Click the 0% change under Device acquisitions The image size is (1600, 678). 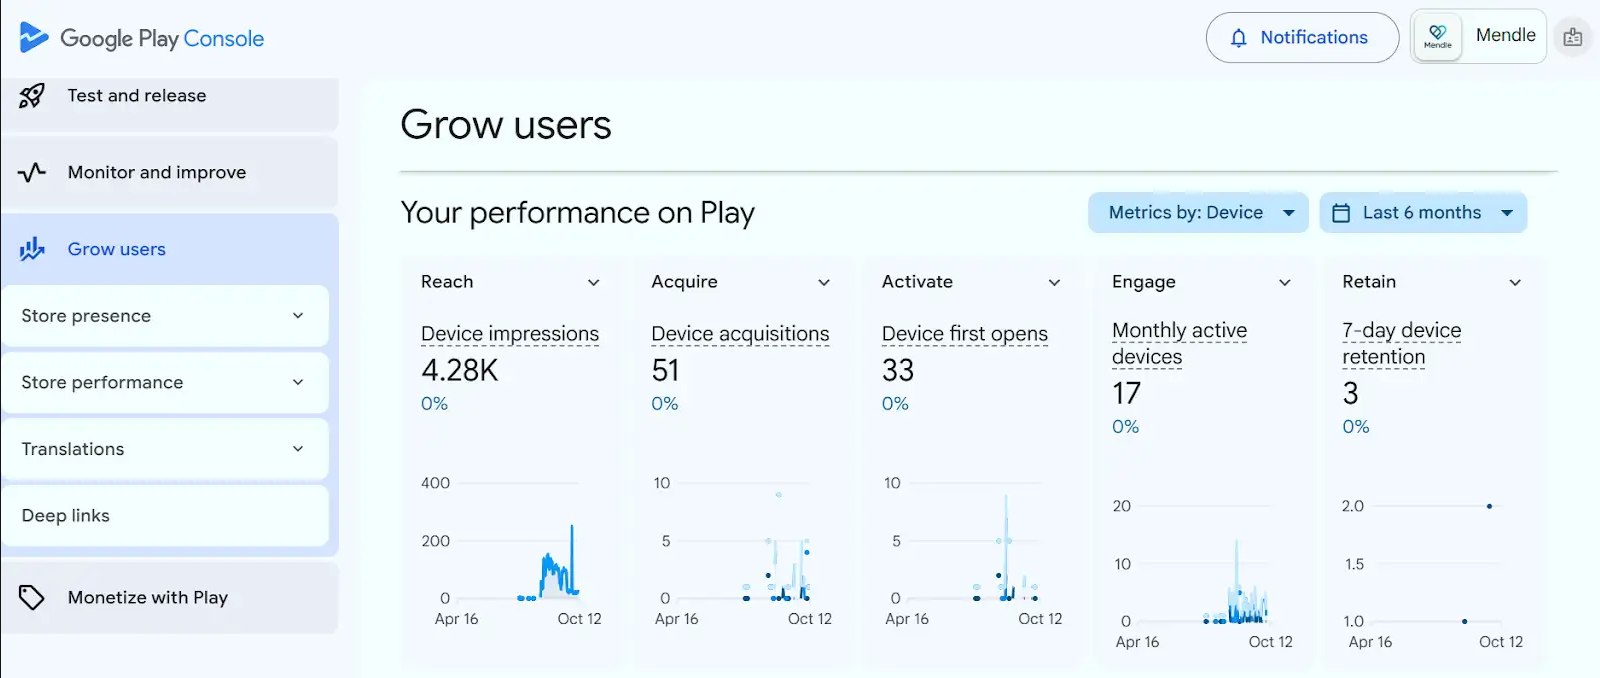pos(665,404)
